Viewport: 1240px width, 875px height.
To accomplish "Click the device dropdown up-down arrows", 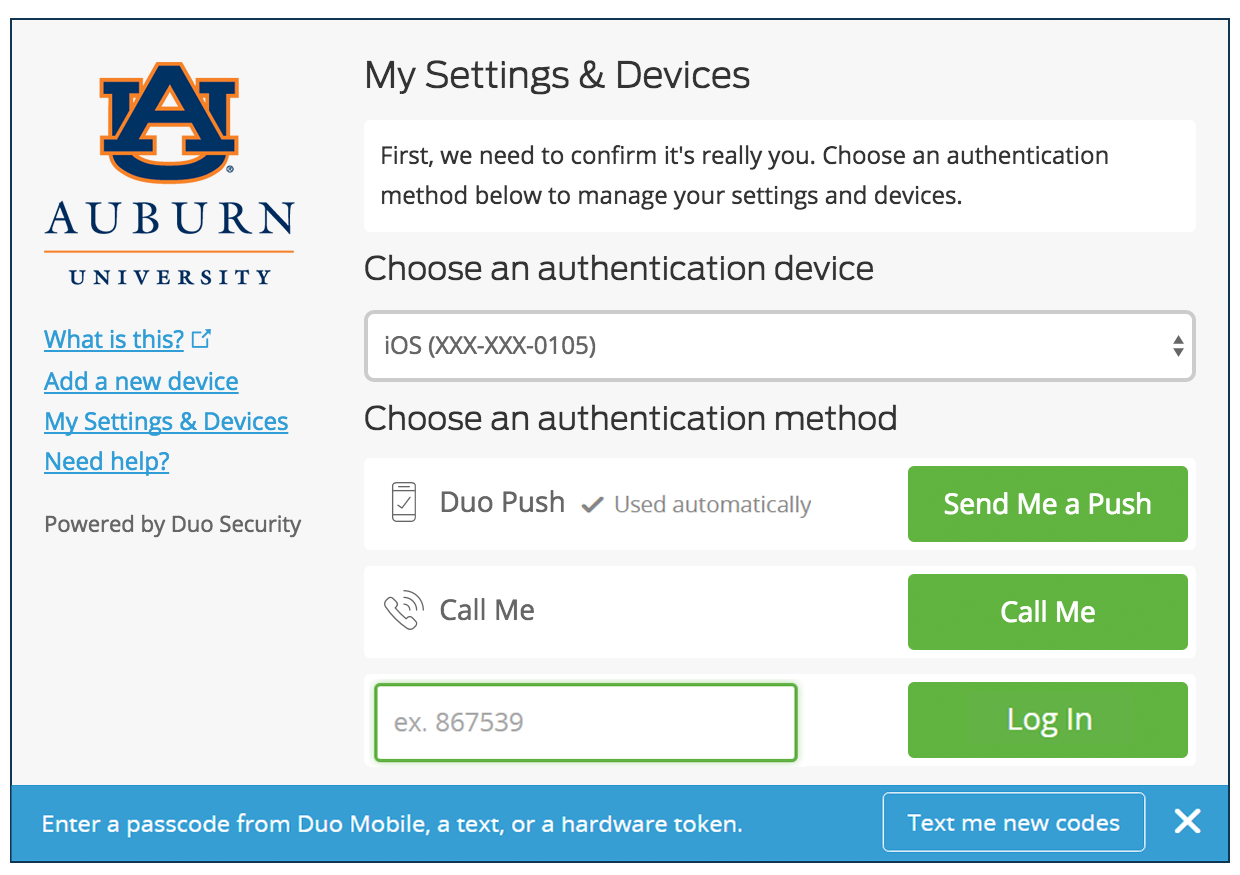I will tap(1178, 346).
